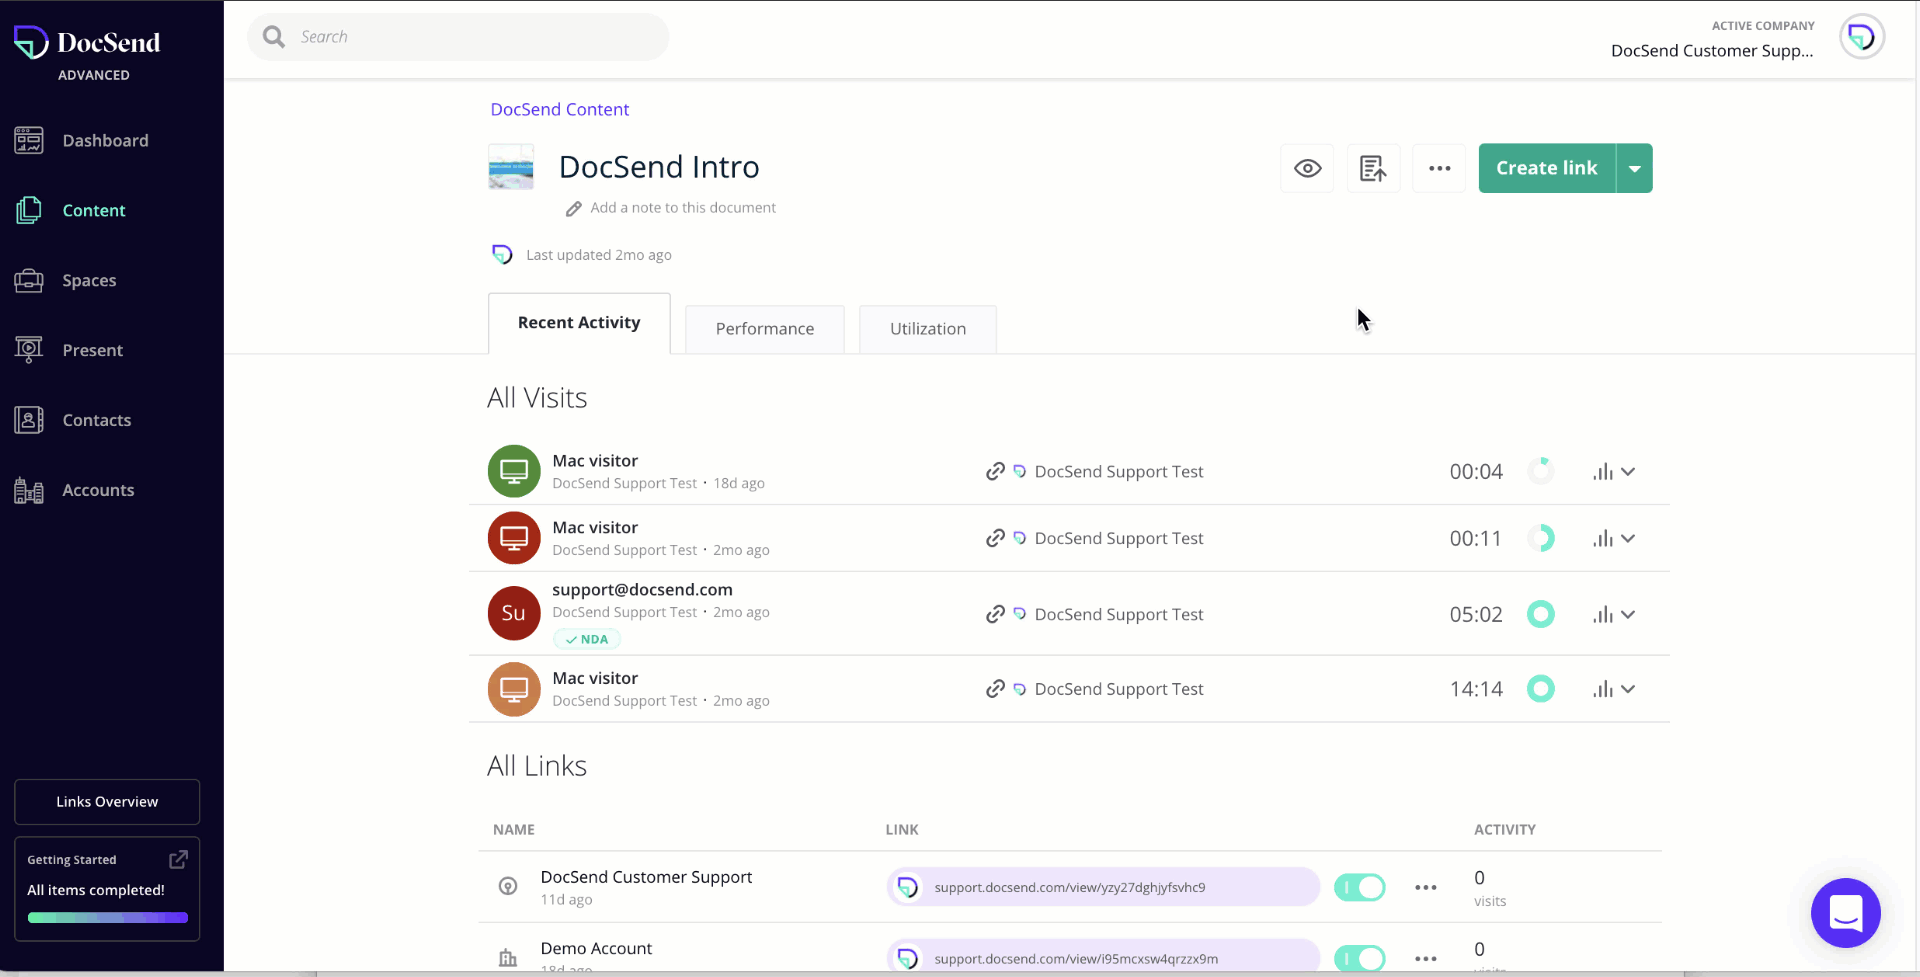Click the Getting Started progress bar
The width and height of the screenshot is (1920, 977).
(x=107, y=918)
